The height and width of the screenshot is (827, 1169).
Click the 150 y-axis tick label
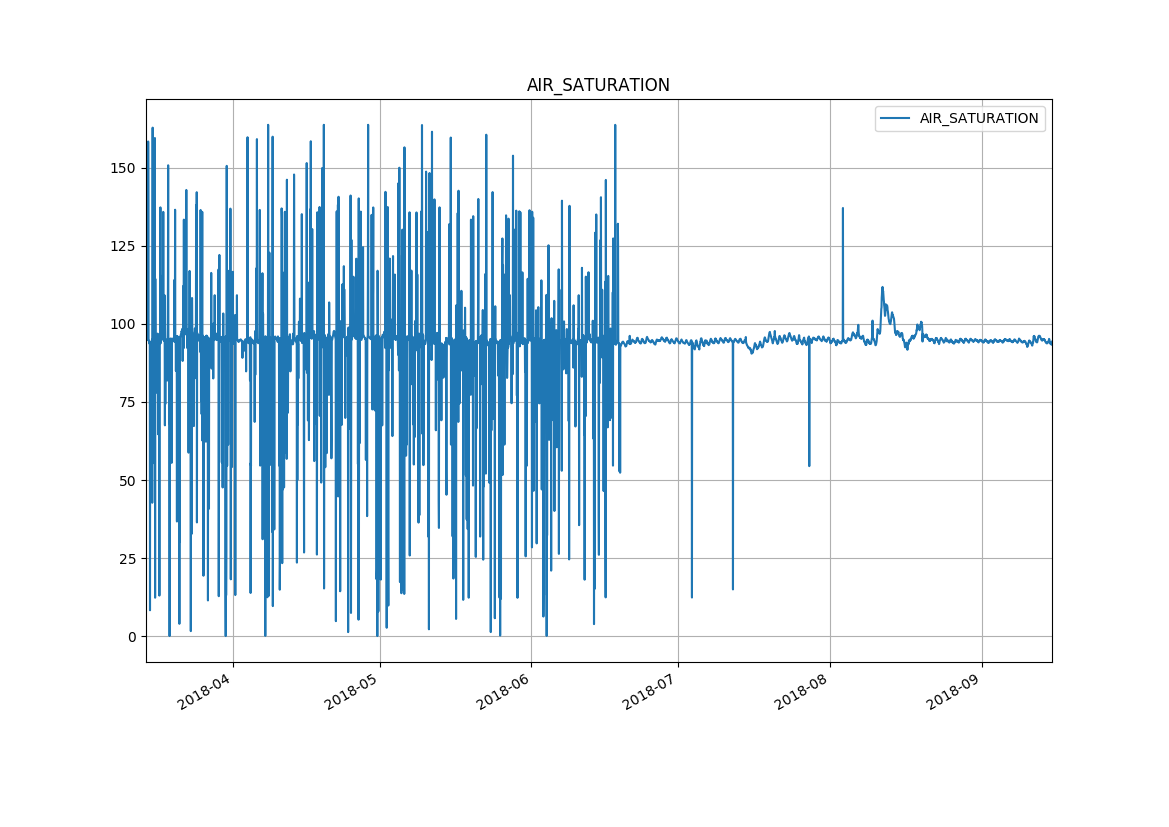pos(125,168)
